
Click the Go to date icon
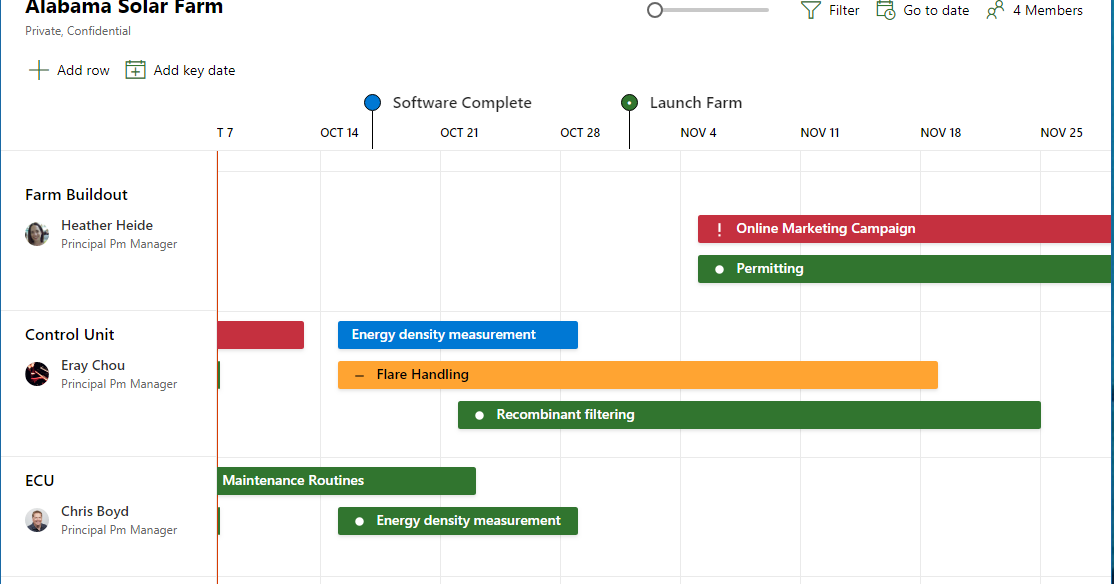point(886,10)
